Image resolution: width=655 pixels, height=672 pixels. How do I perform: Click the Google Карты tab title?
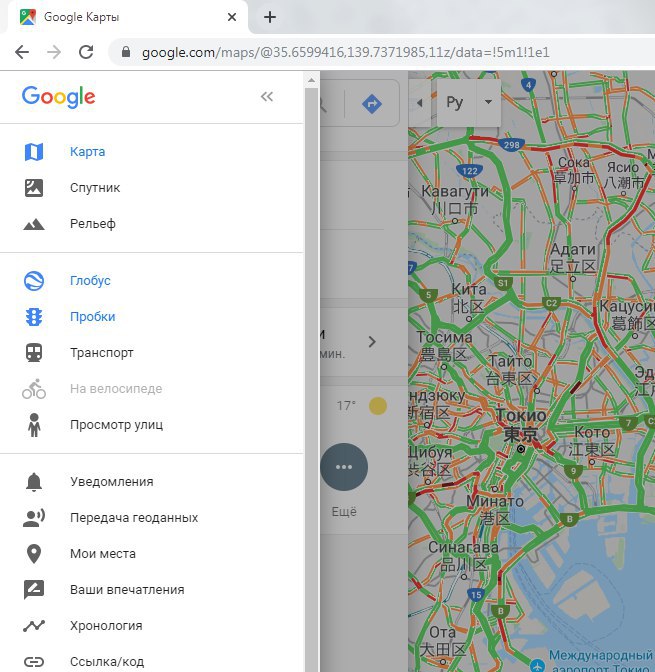tap(81, 17)
